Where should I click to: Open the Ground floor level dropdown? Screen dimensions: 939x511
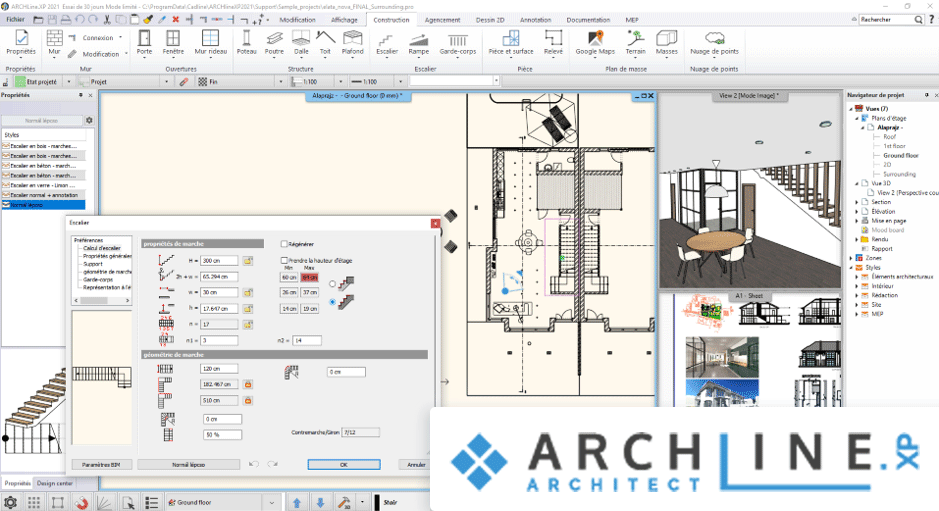[x=272, y=503]
